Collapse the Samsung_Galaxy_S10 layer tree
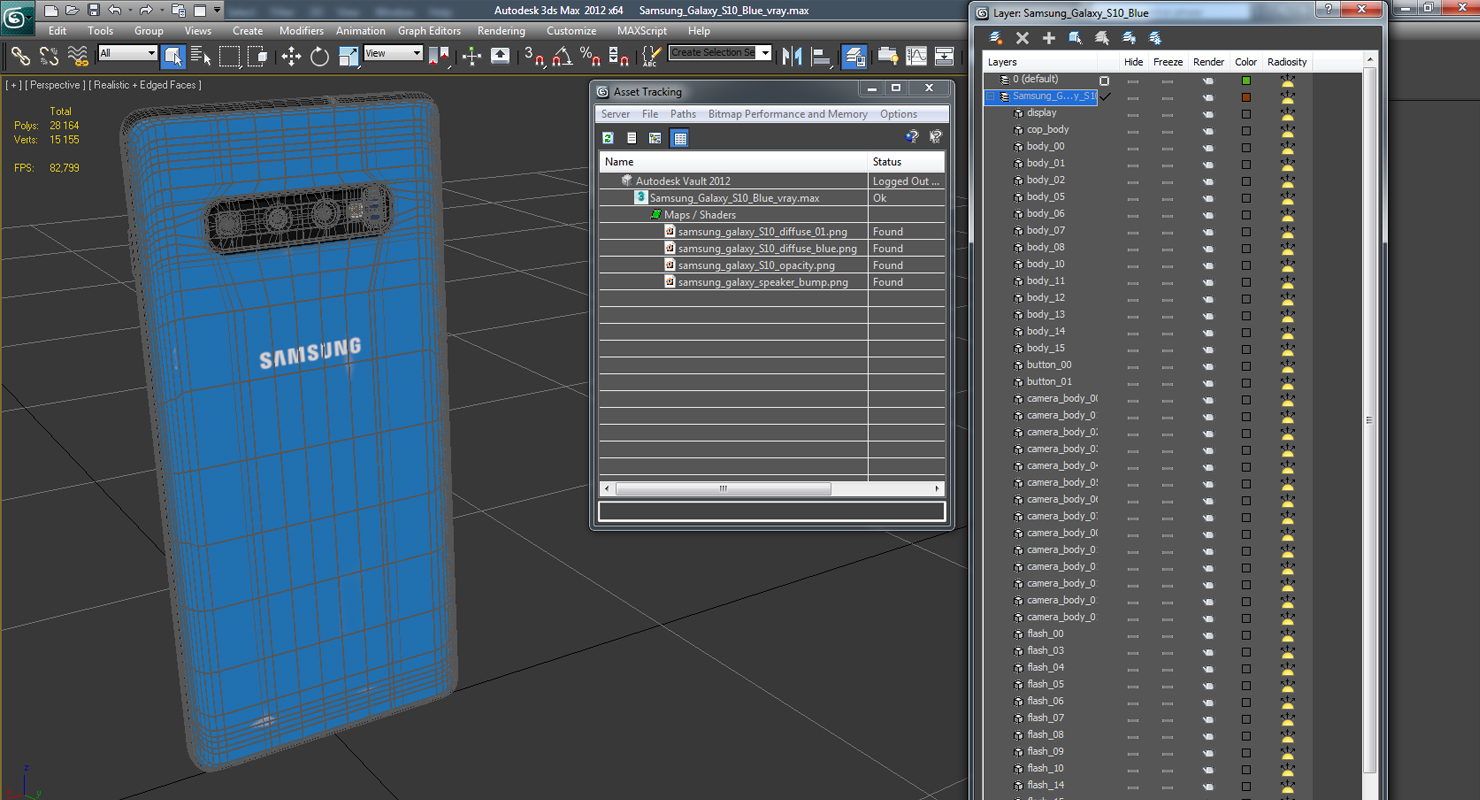 (991, 97)
